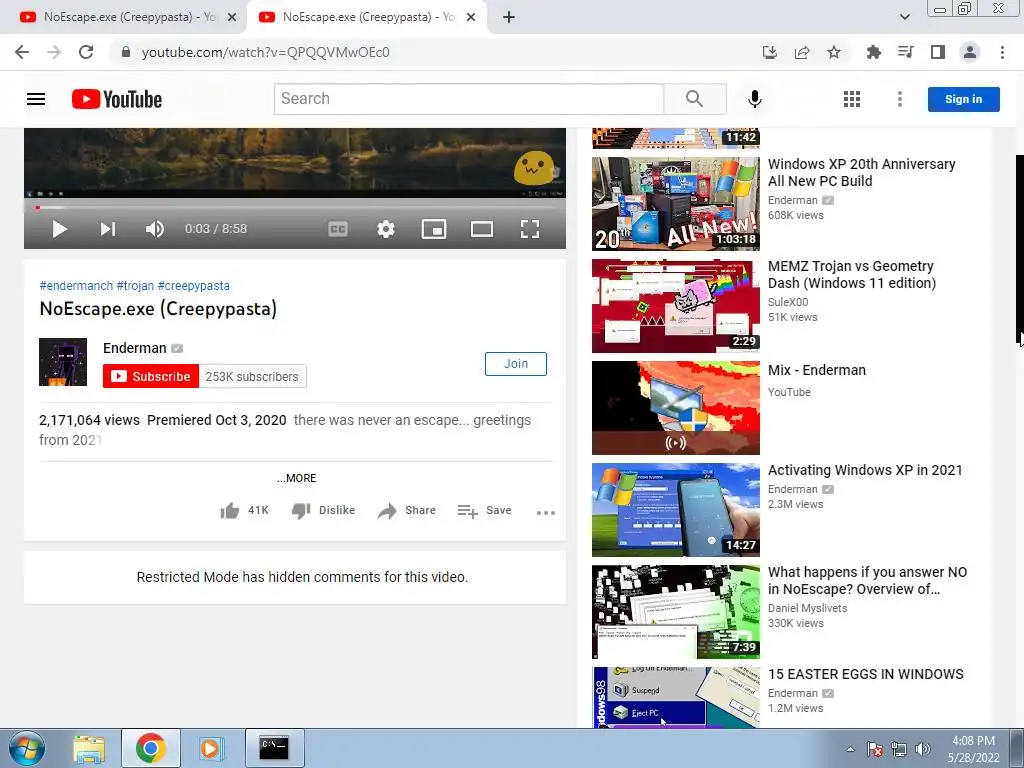Image resolution: width=1024 pixels, height=768 pixels.
Task: Open 15 EASTER EGGS IN WINDOWS video
Action: [x=866, y=674]
